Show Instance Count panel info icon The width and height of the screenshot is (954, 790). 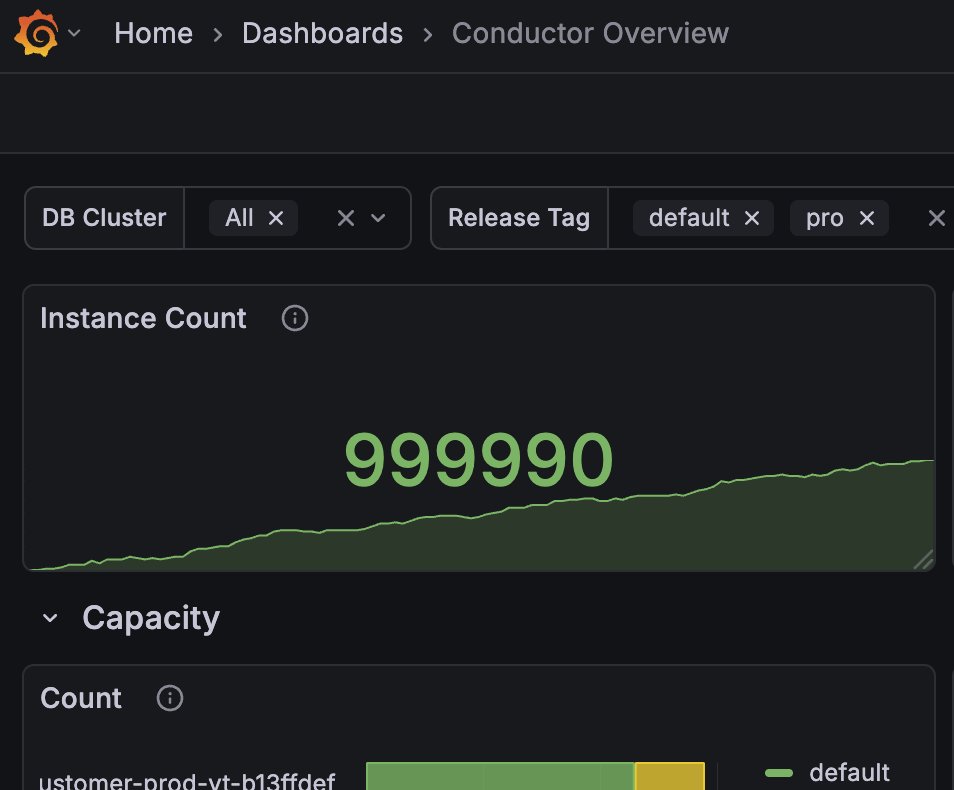(295, 318)
